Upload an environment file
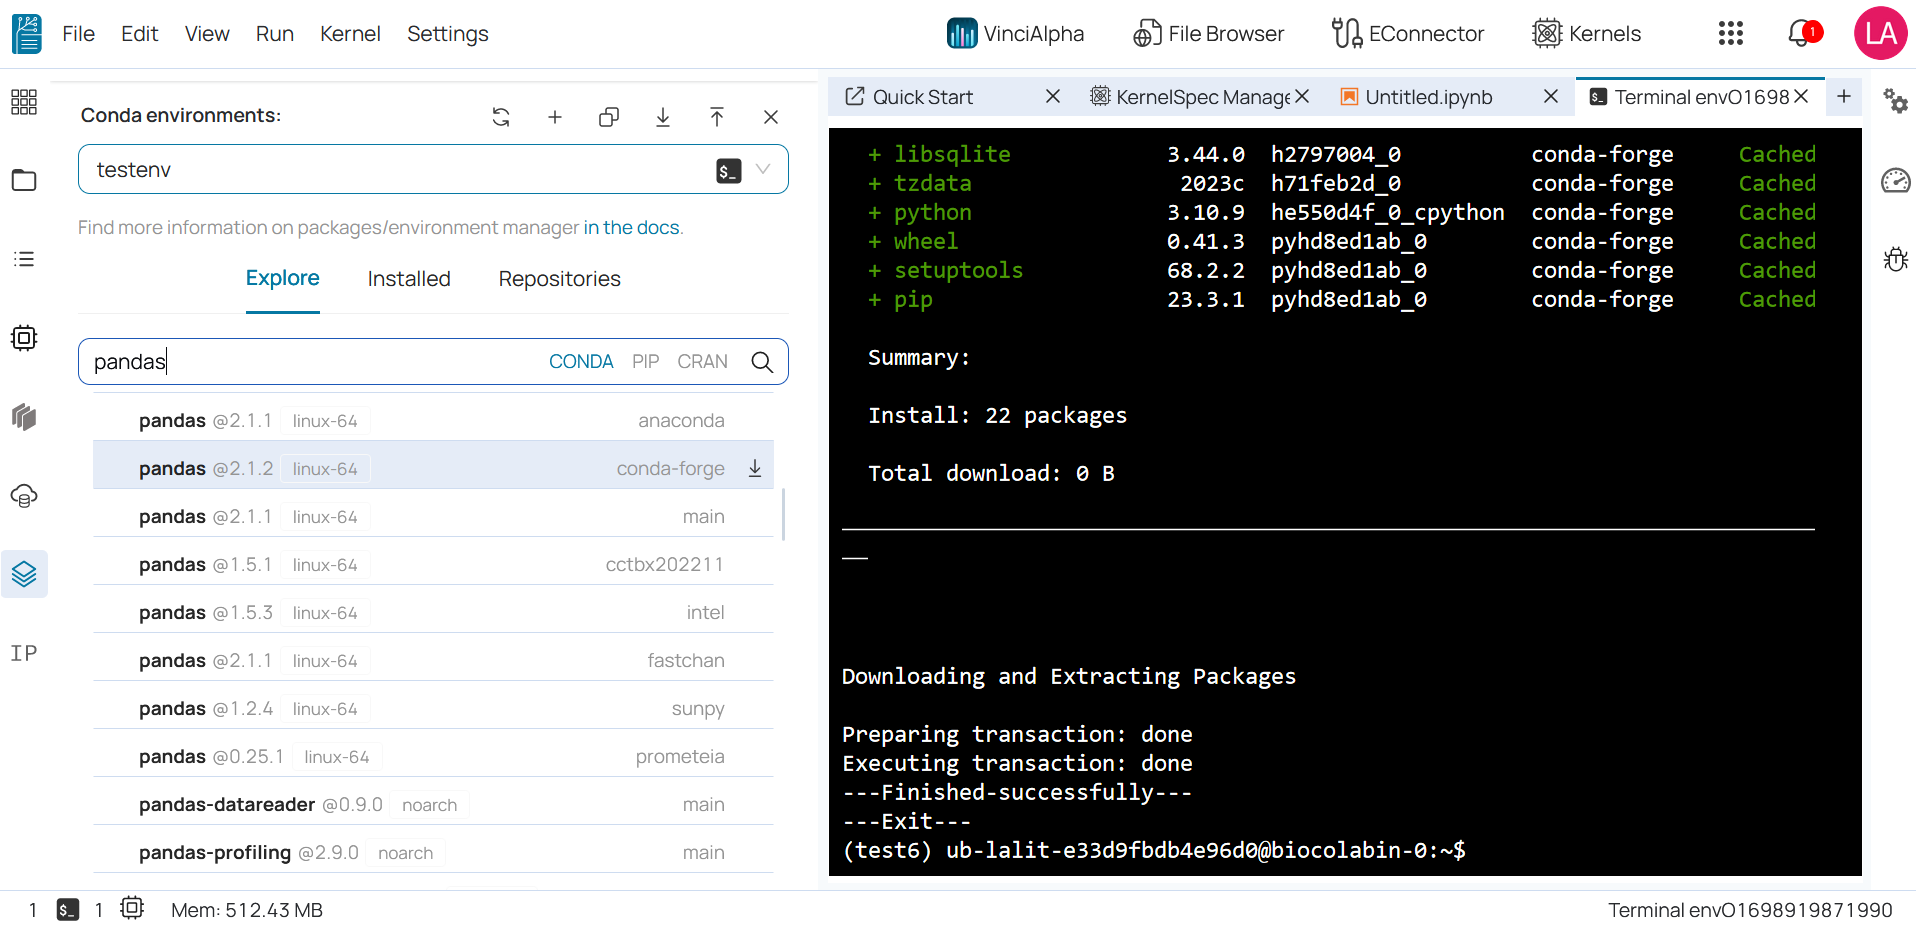Viewport: 1916px width, 926px height. (717, 117)
